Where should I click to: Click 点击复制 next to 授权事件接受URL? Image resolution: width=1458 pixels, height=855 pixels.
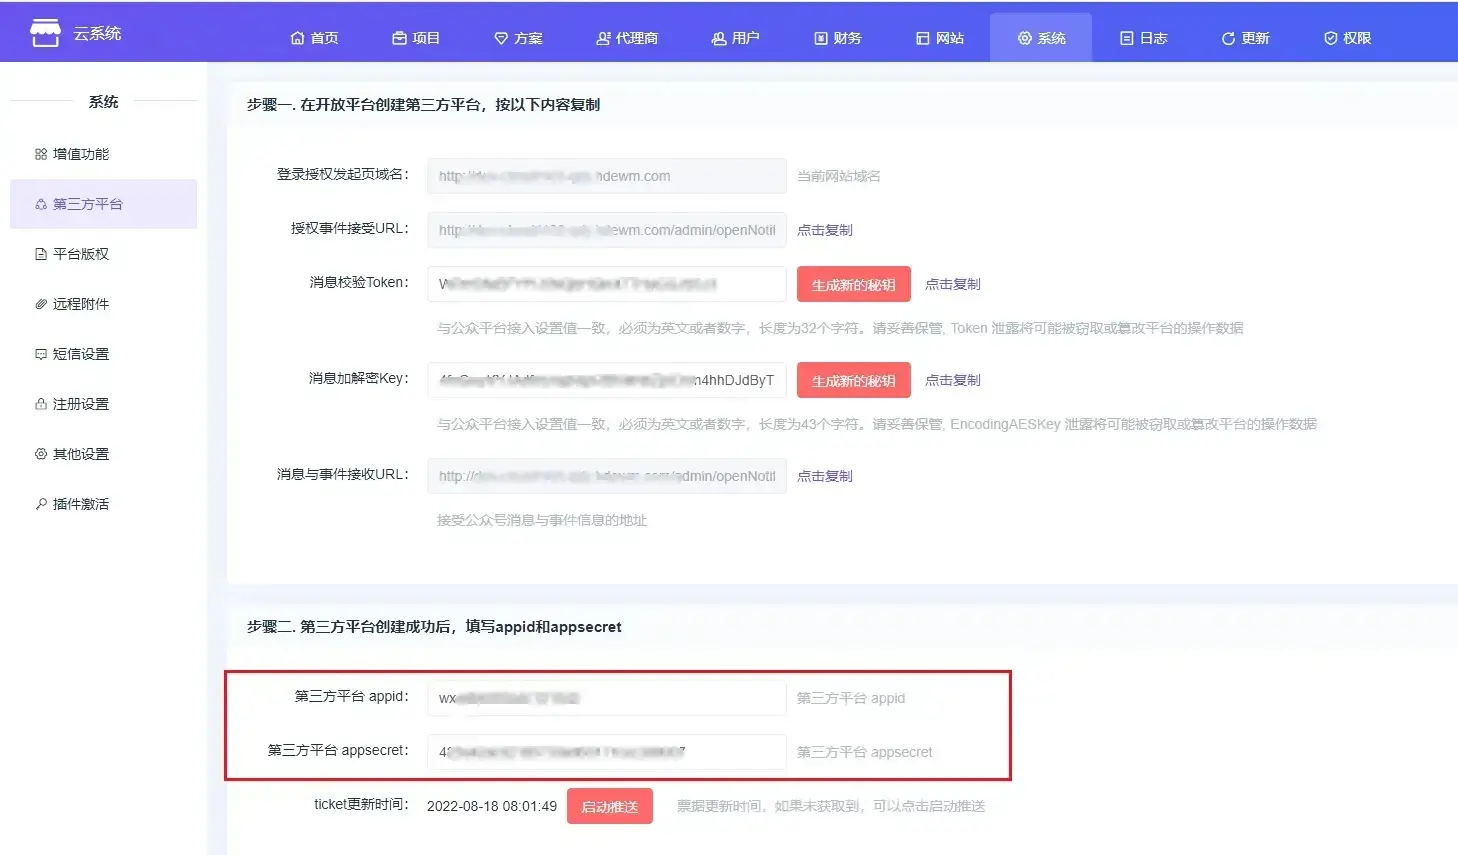click(825, 230)
